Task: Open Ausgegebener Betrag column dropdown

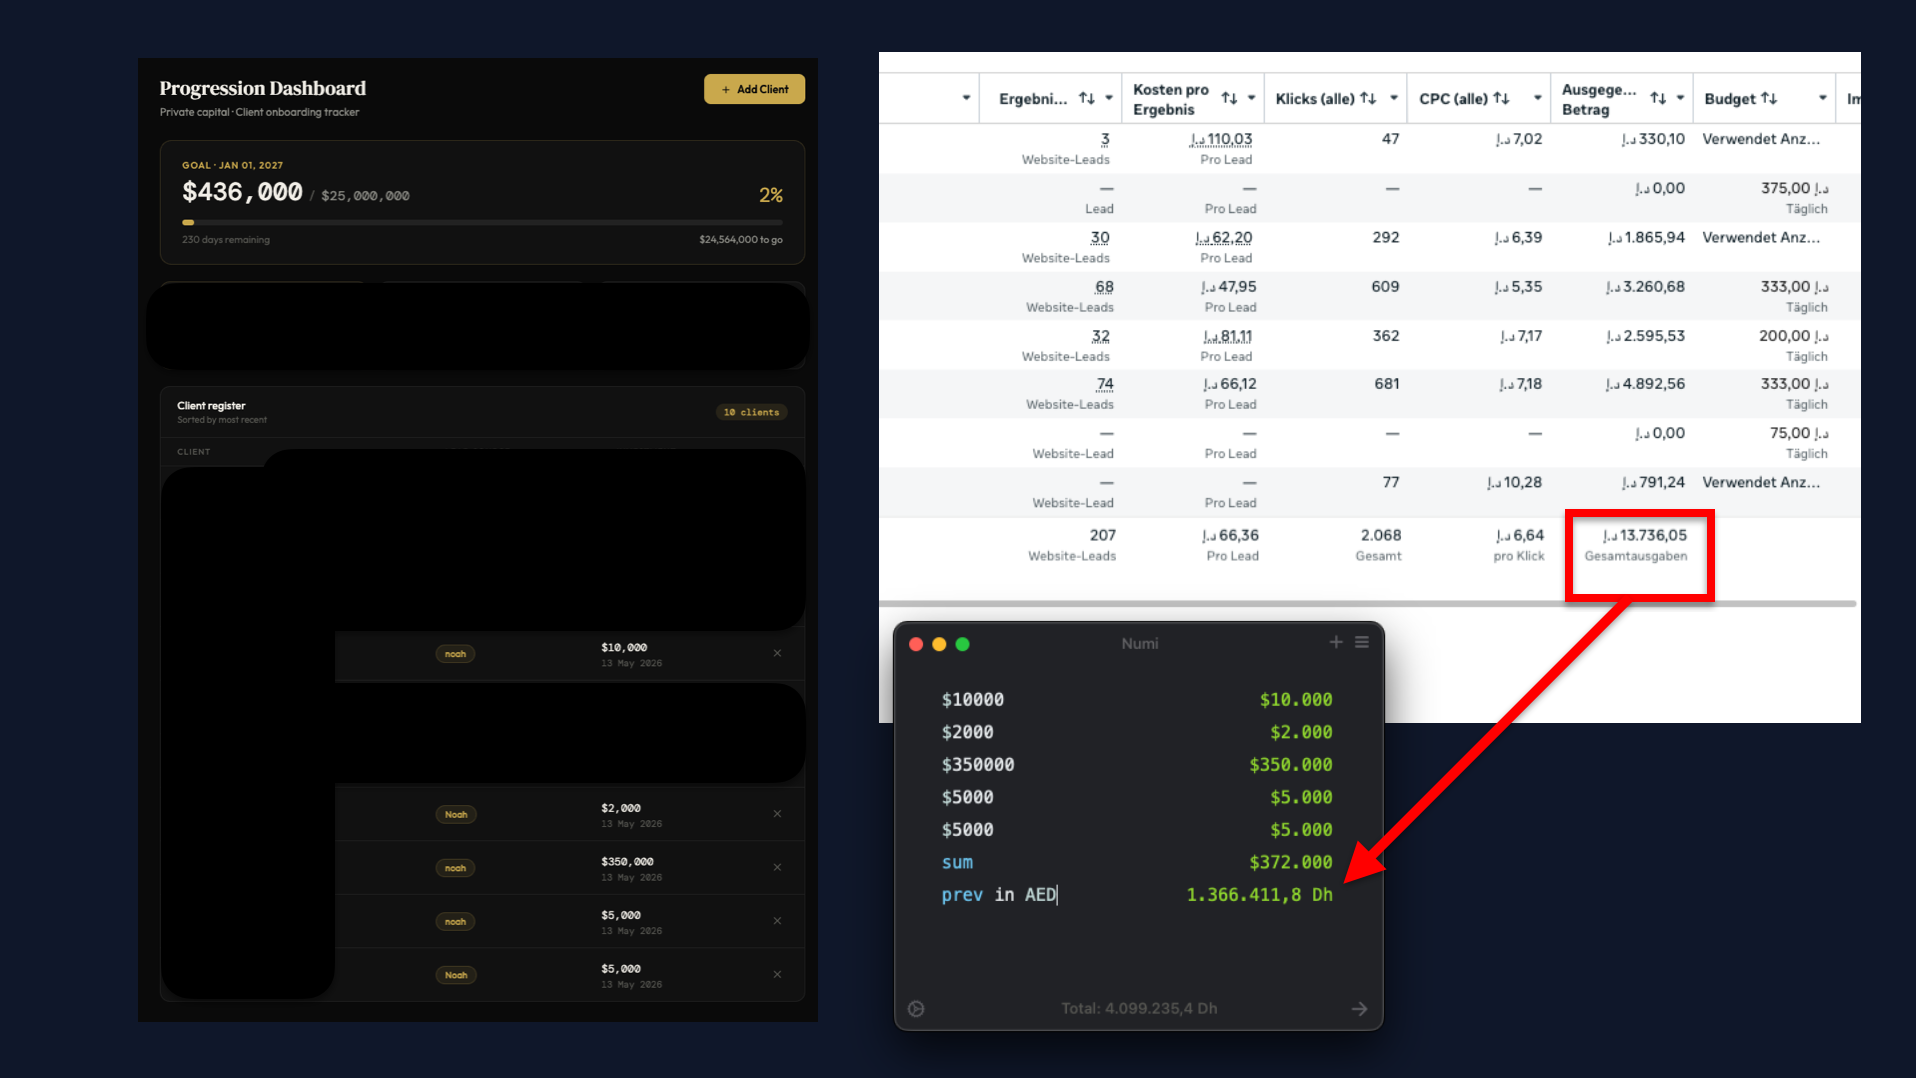Action: (1680, 98)
